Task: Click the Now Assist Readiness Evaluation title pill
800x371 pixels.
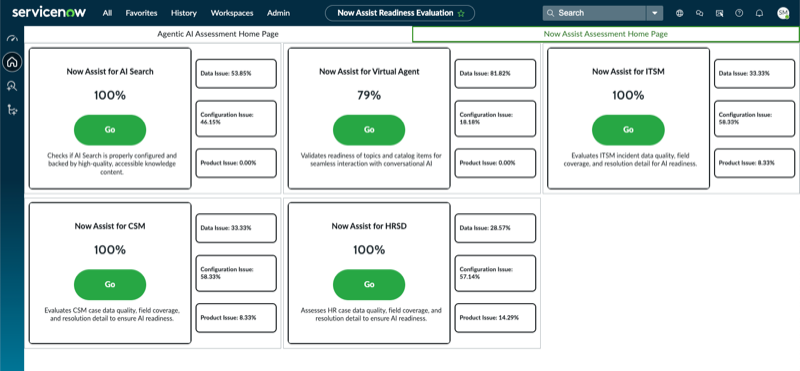Action: [x=400, y=13]
